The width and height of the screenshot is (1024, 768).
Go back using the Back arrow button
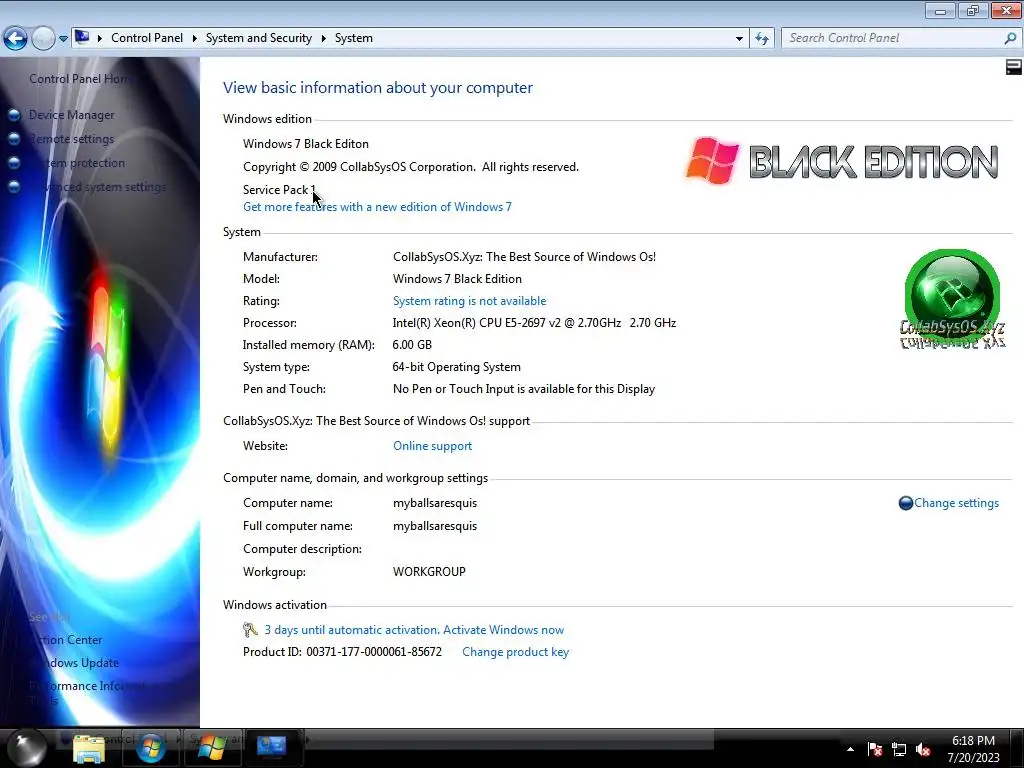pyautogui.click(x=15, y=39)
